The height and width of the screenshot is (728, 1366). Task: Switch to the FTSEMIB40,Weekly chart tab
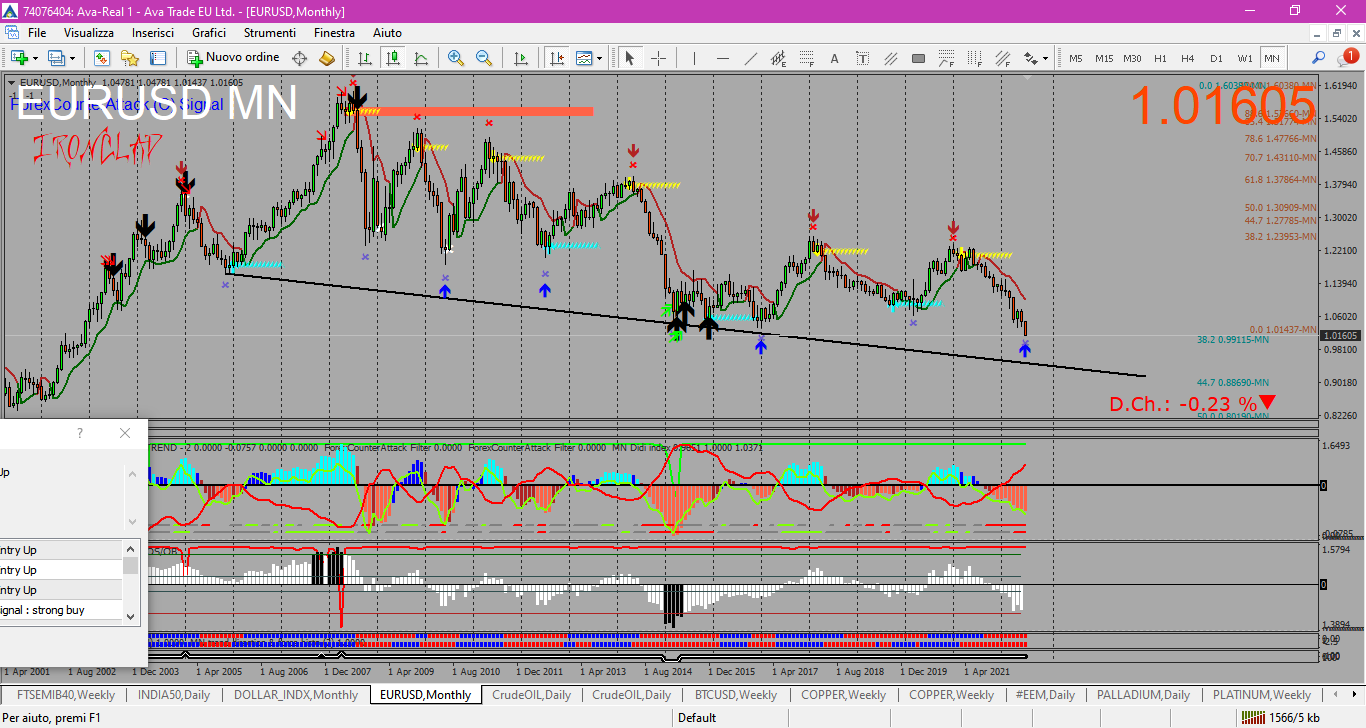coord(65,694)
